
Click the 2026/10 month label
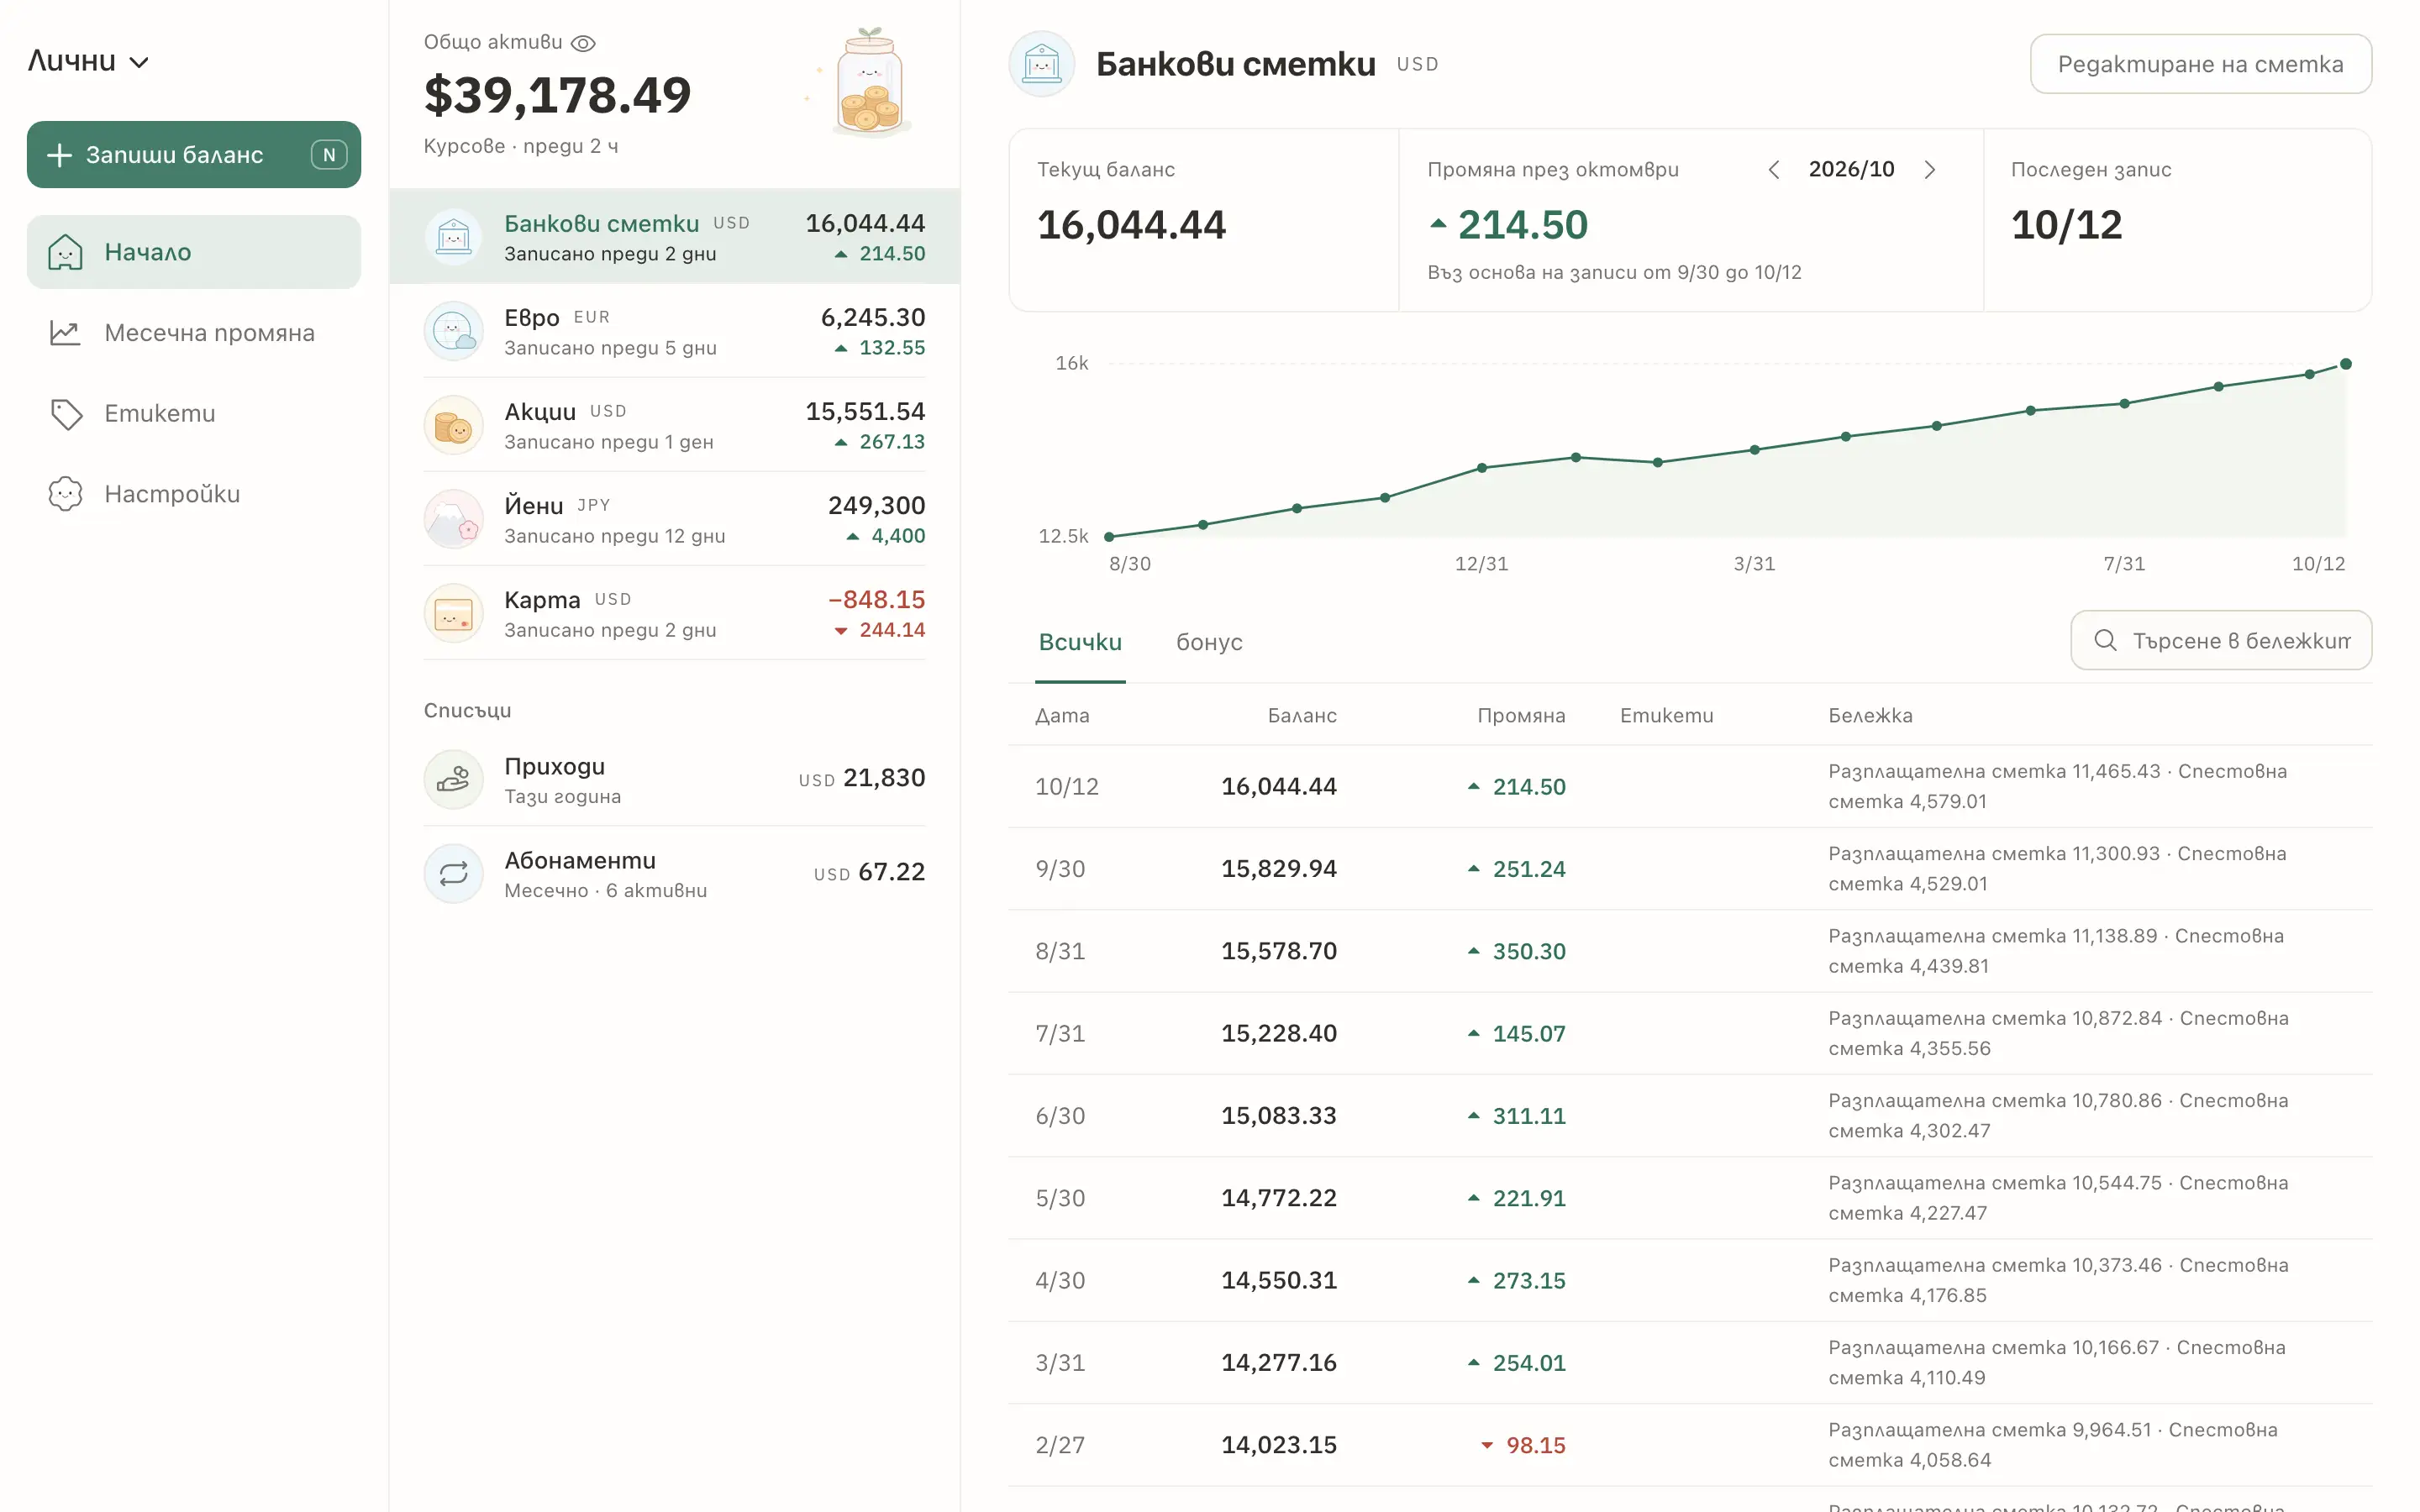pos(1851,169)
